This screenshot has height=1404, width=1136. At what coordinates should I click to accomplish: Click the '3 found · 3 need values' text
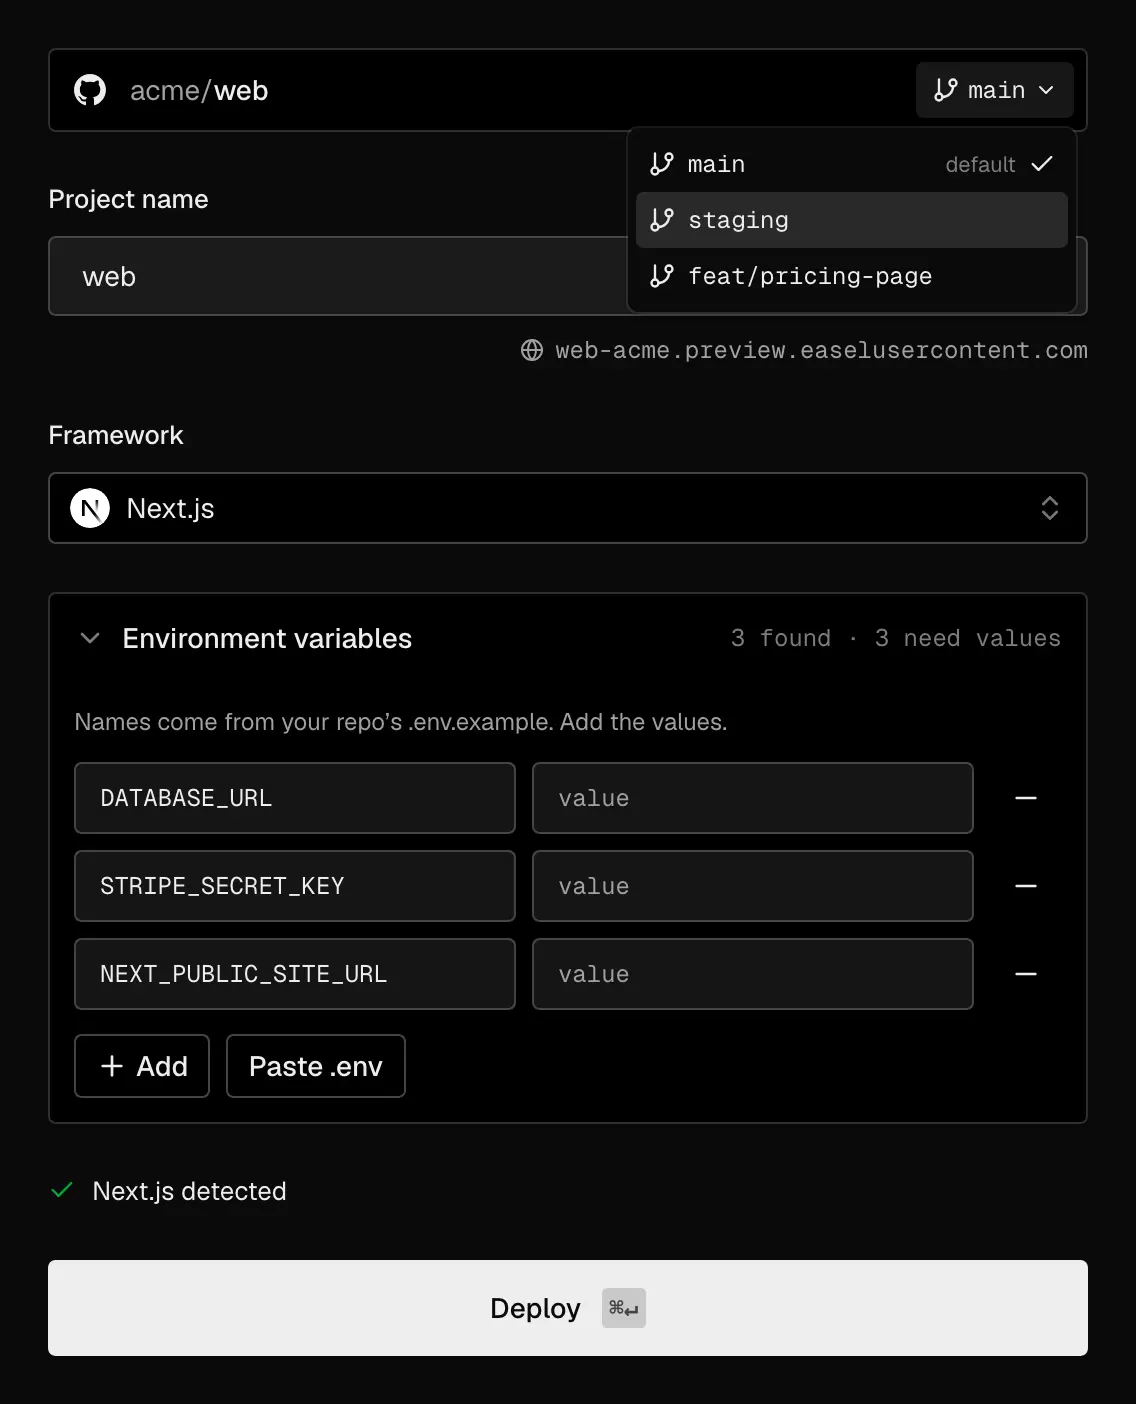895,638
